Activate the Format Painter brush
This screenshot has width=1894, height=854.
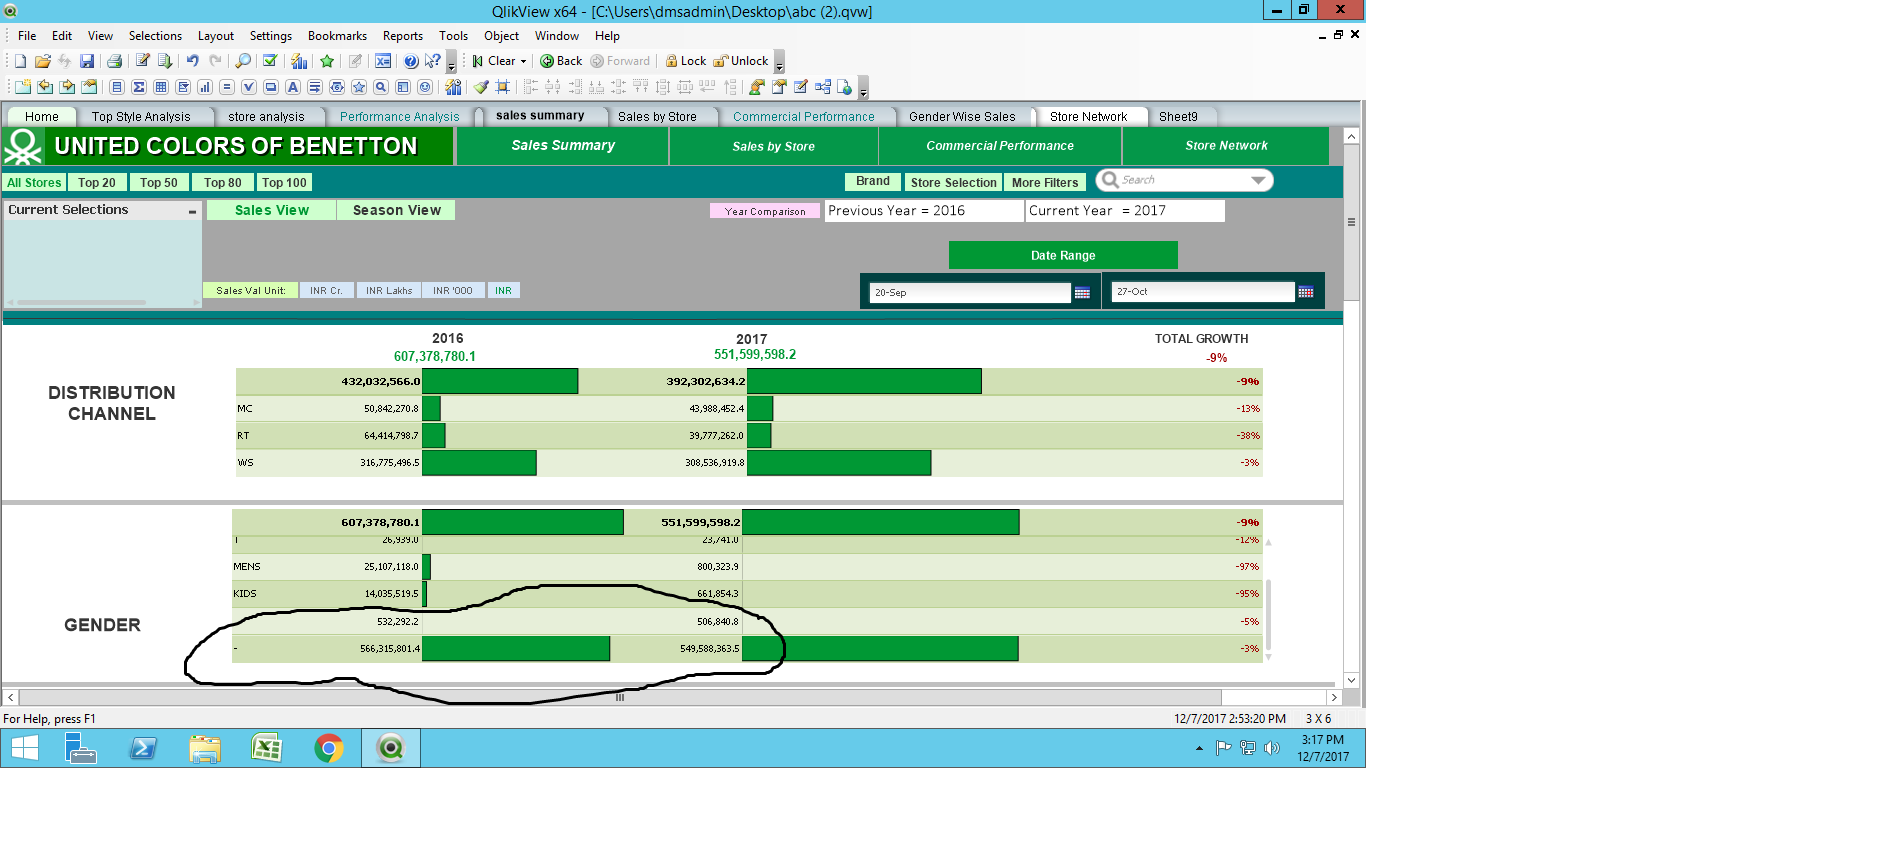tap(481, 87)
